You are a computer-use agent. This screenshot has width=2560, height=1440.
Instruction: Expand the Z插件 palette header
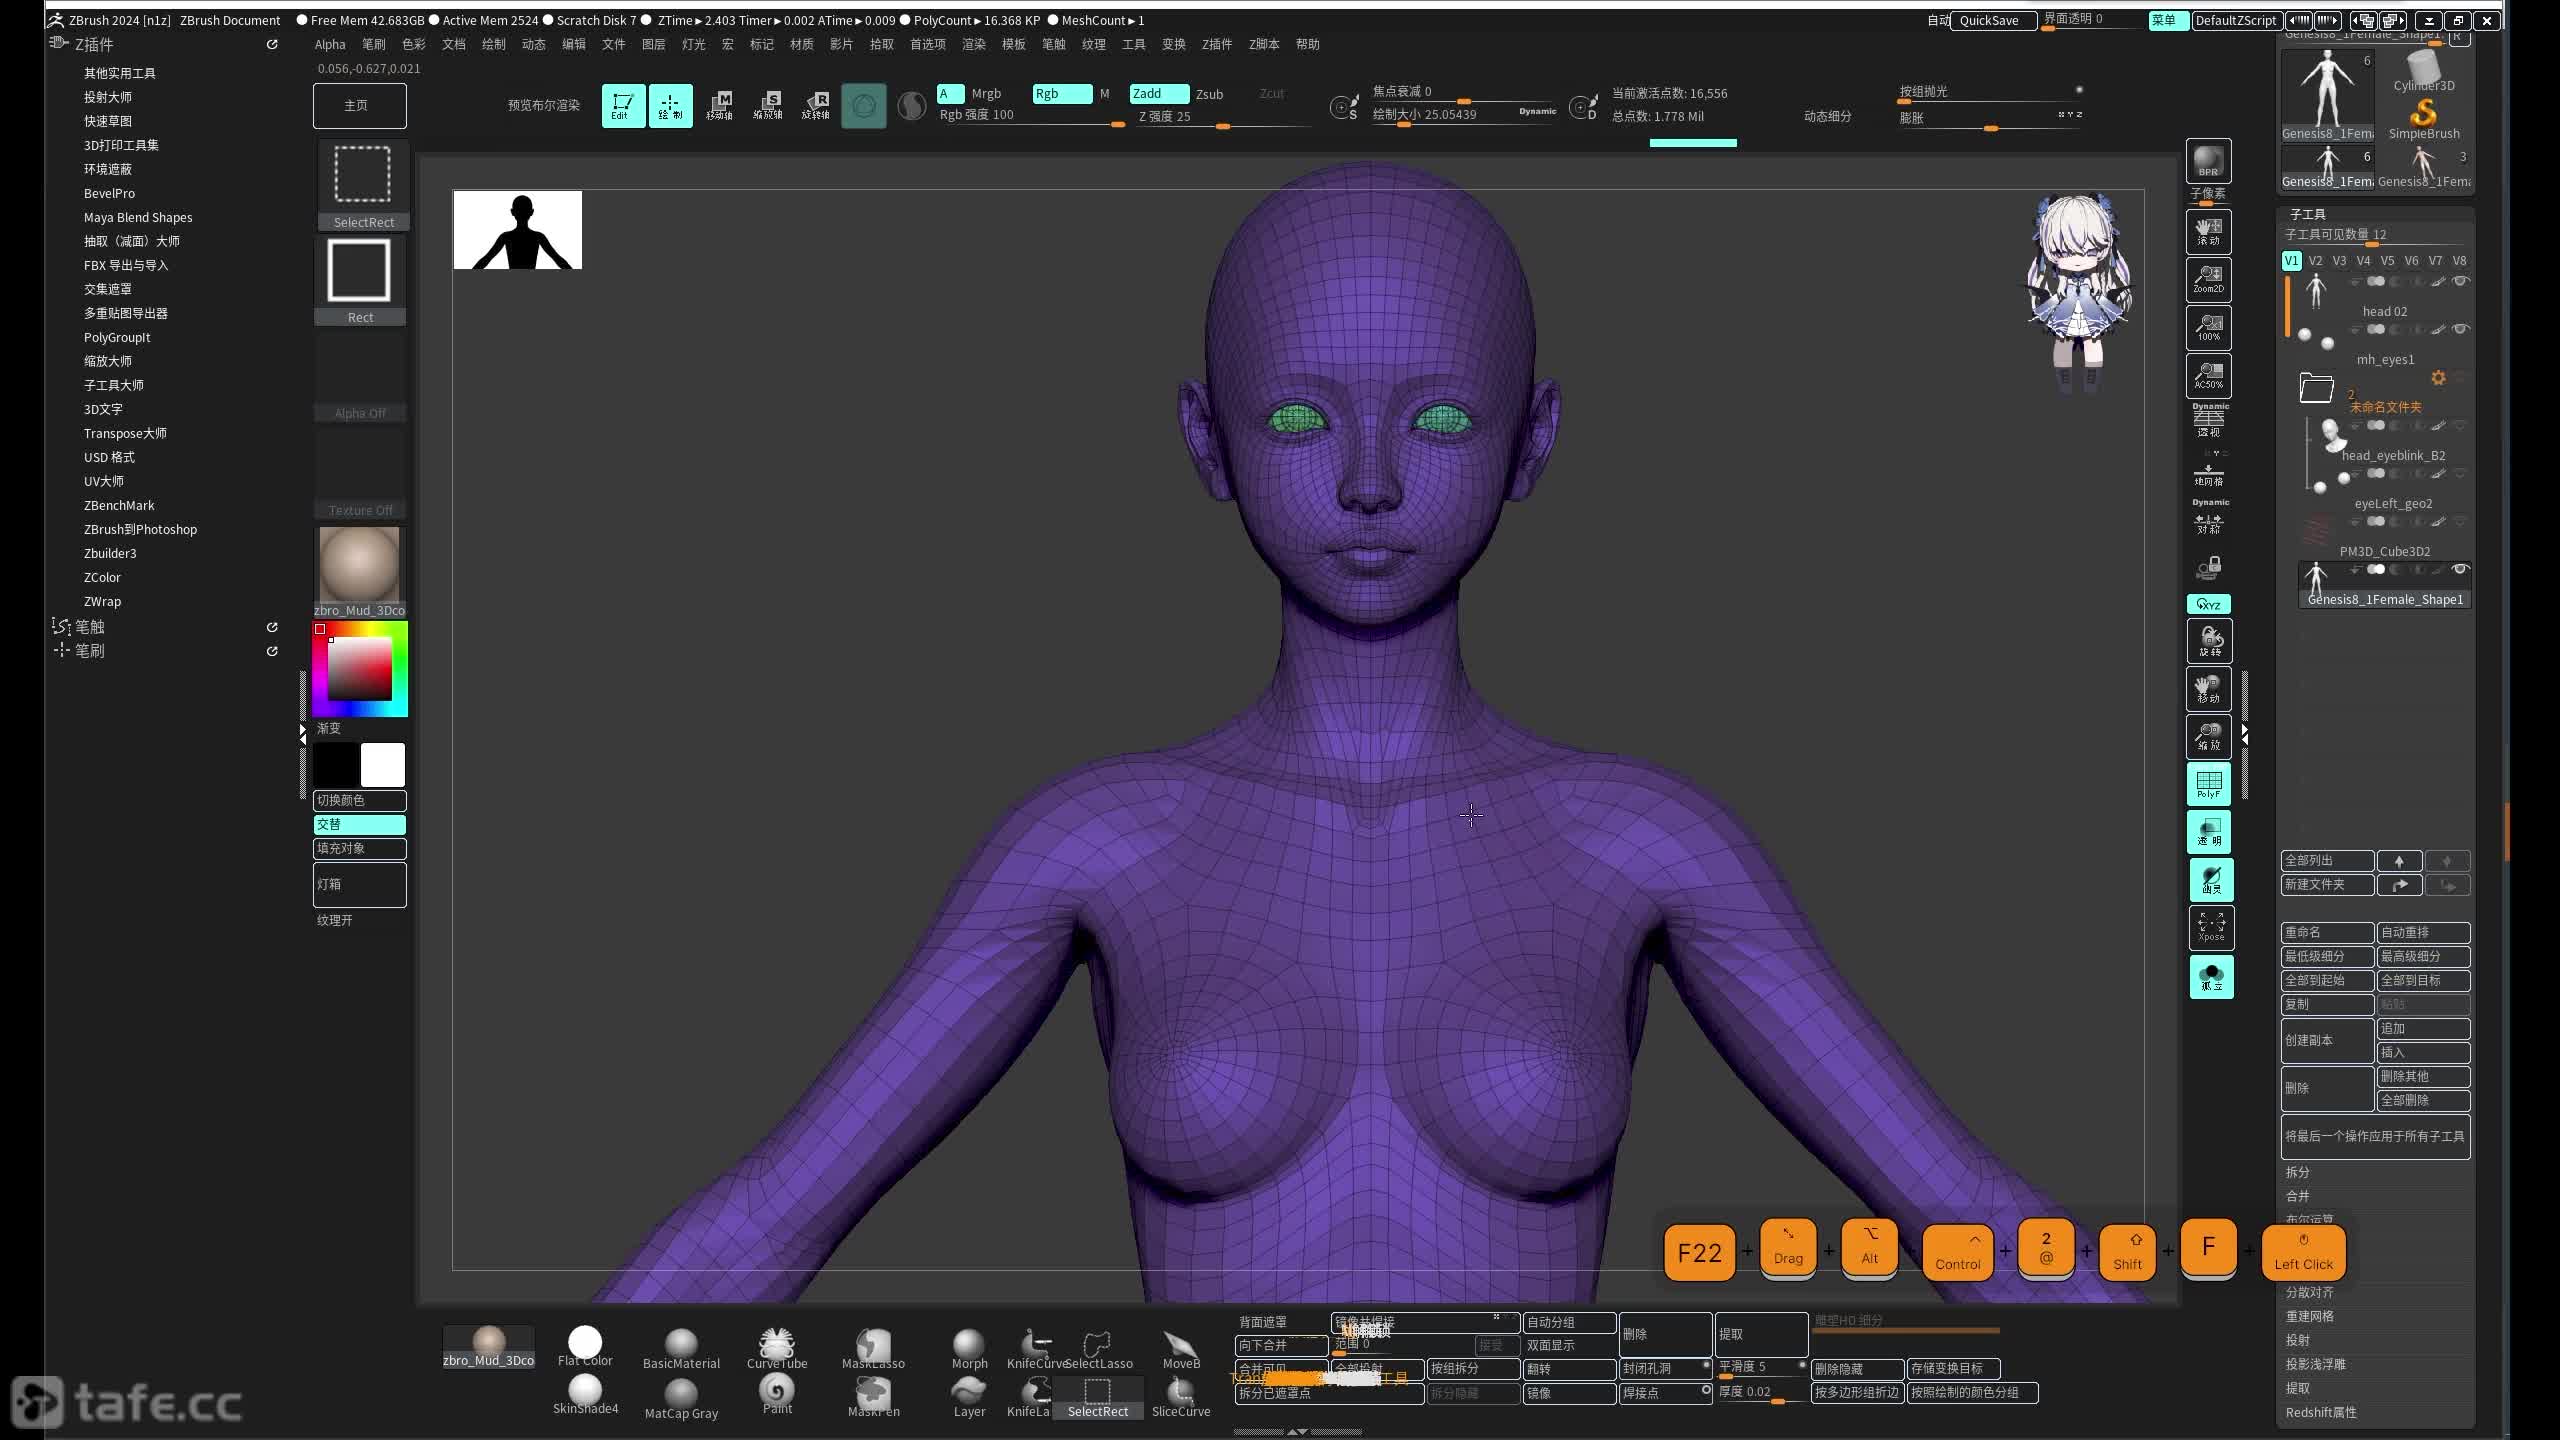pyautogui.click(x=94, y=45)
